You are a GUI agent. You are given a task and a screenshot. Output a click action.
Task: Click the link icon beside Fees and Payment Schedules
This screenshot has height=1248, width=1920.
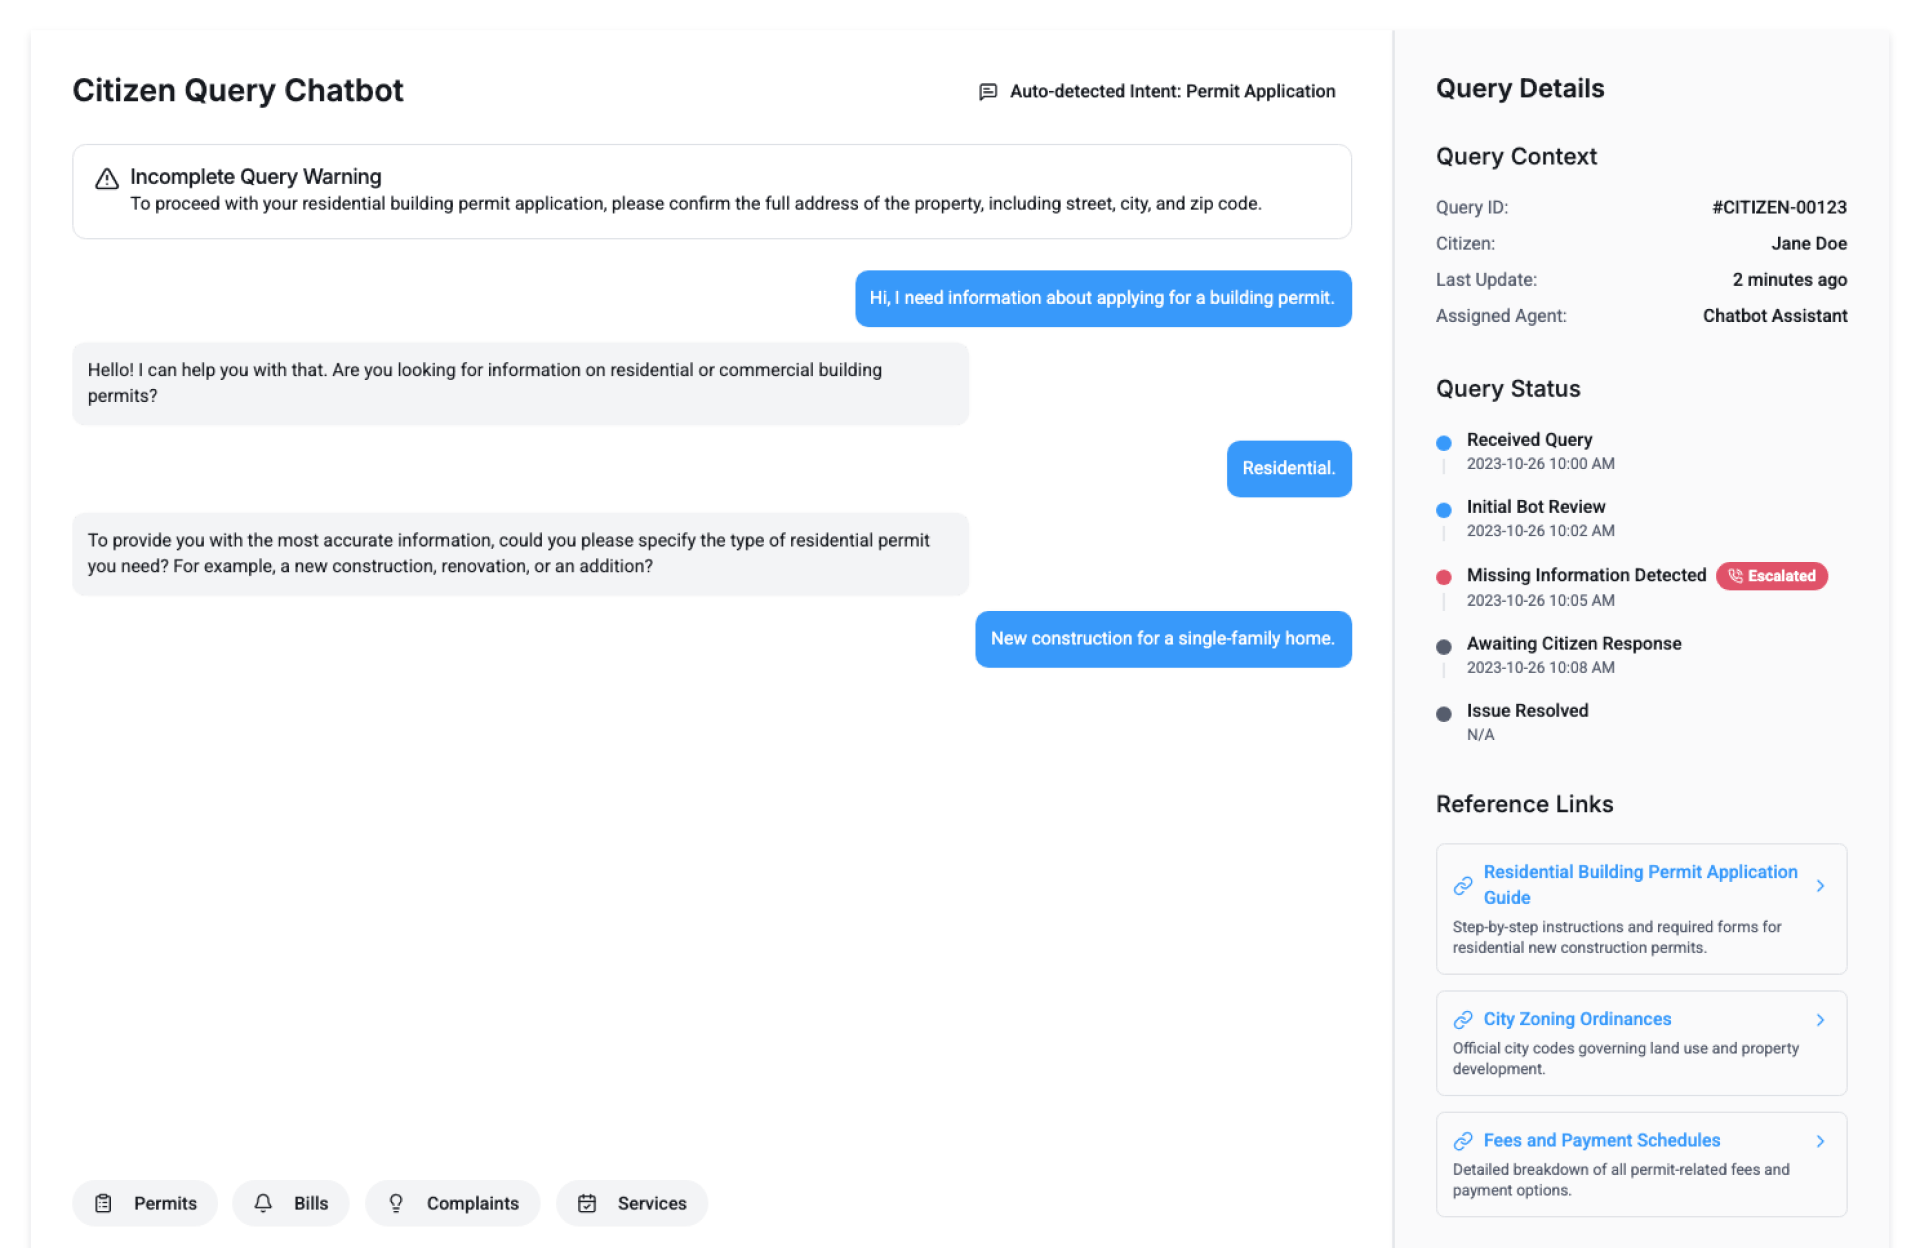1463,1140
